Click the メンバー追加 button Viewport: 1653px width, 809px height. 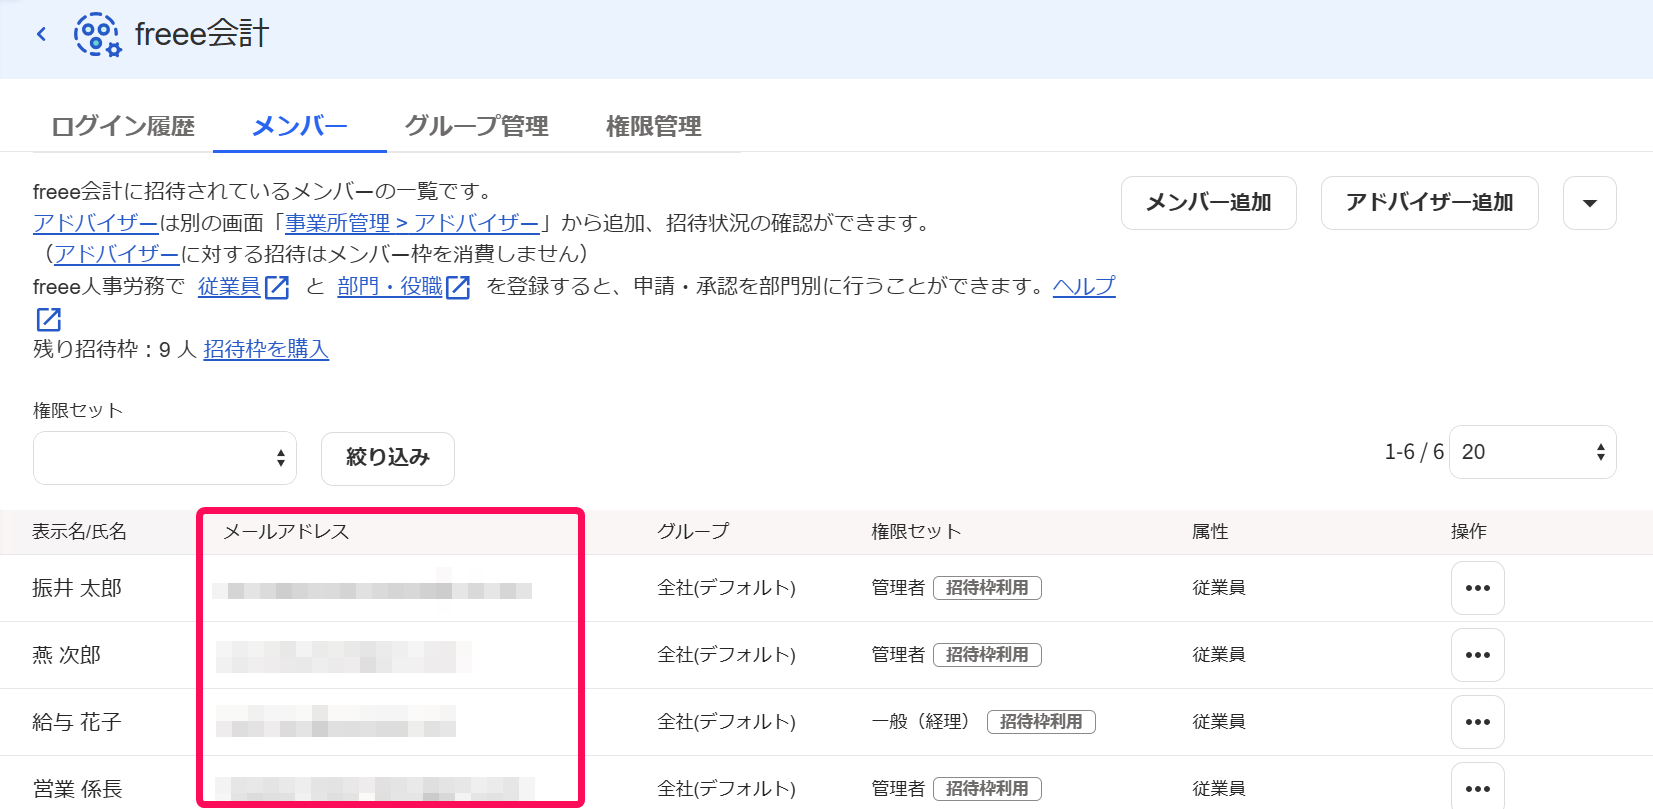pyautogui.click(x=1208, y=203)
